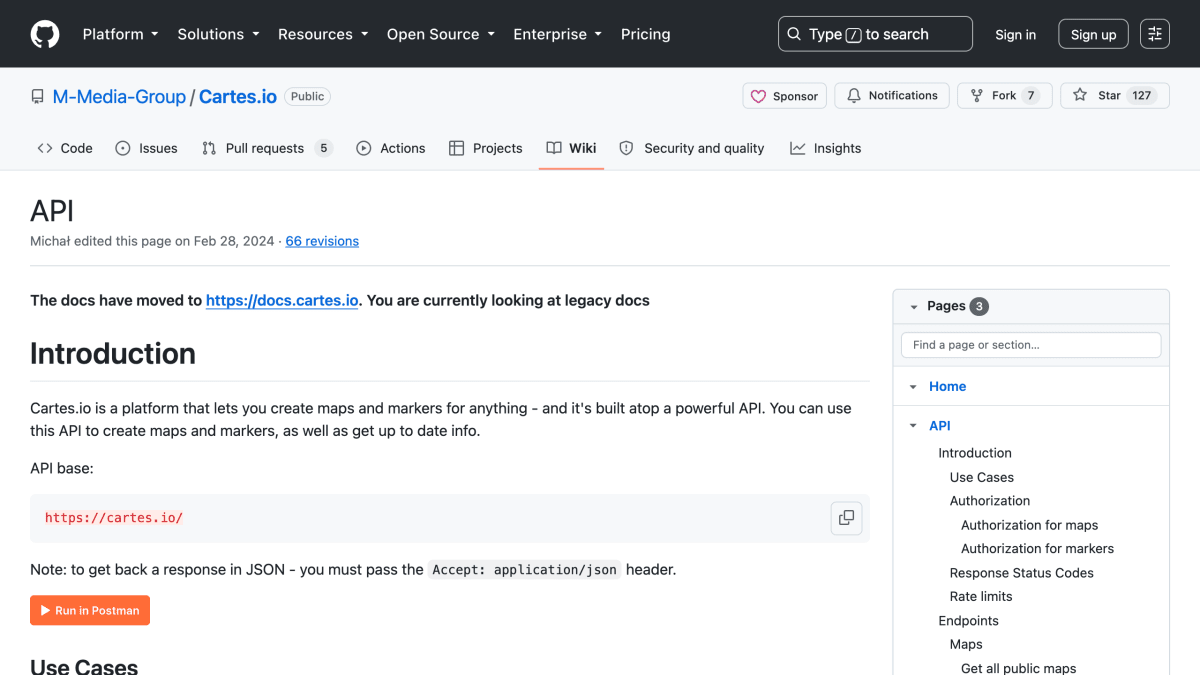The width and height of the screenshot is (1200, 675).
Task: Click the fork icon
Action: (977, 96)
